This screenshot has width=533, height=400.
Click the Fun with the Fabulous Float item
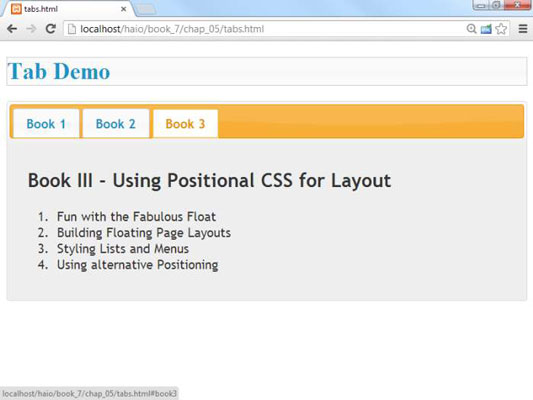tap(136, 216)
